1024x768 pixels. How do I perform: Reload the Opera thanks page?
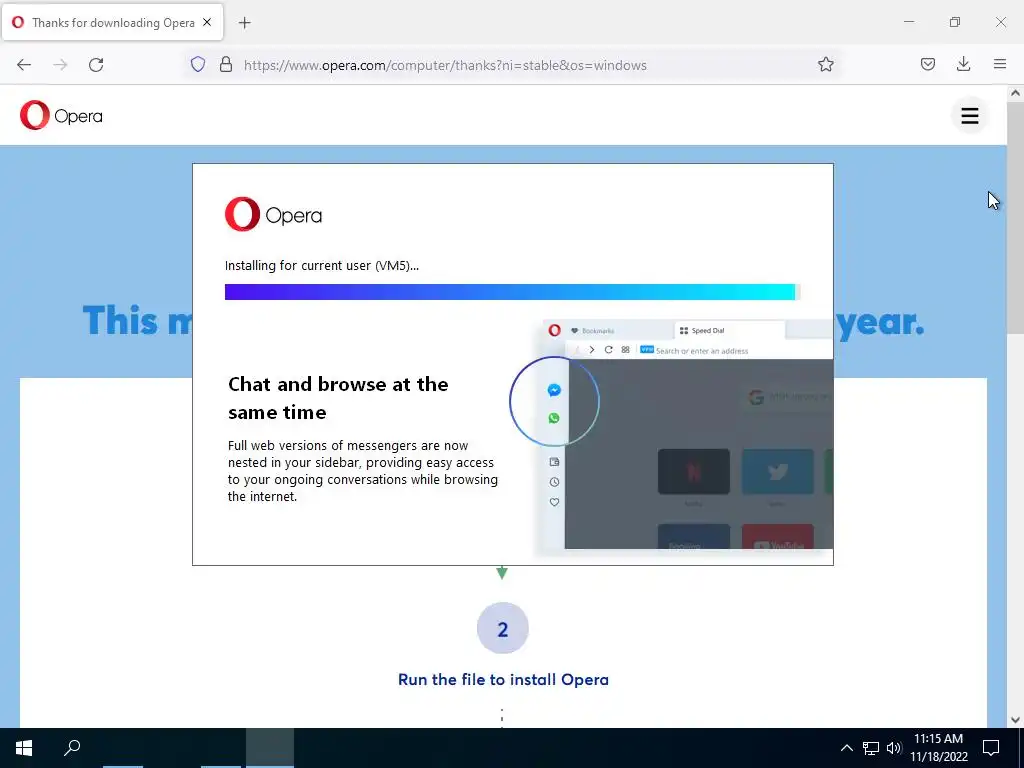pyautogui.click(x=96, y=65)
